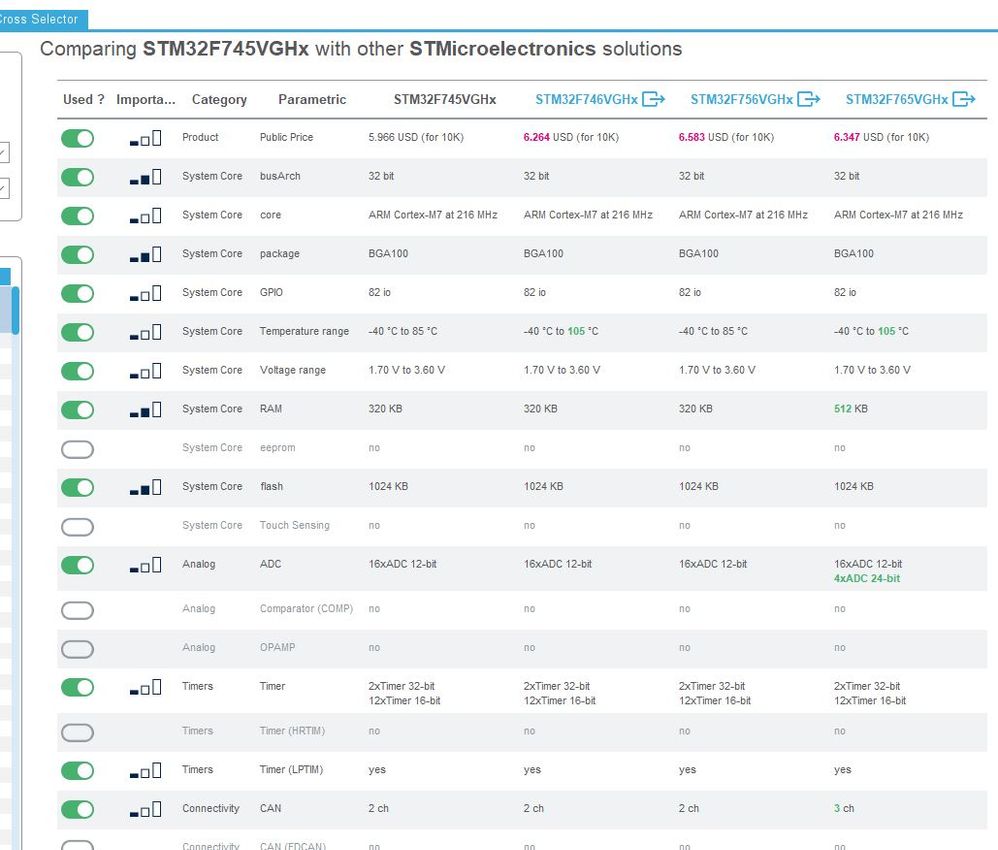The width and height of the screenshot is (998, 850).
Task: Toggle Used switch for CAN
Action: click(78, 810)
